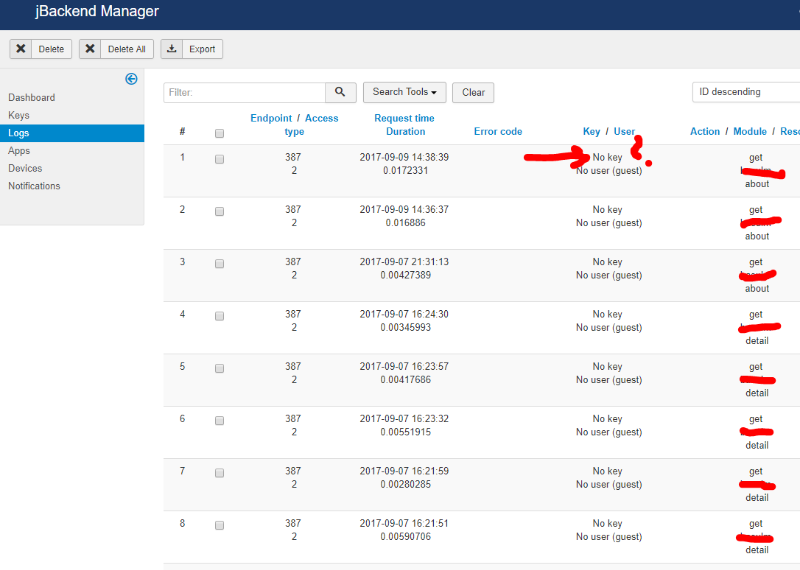Click the Export button label
Image resolution: width=800 pixels, height=570 pixels.
(x=202, y=49)
